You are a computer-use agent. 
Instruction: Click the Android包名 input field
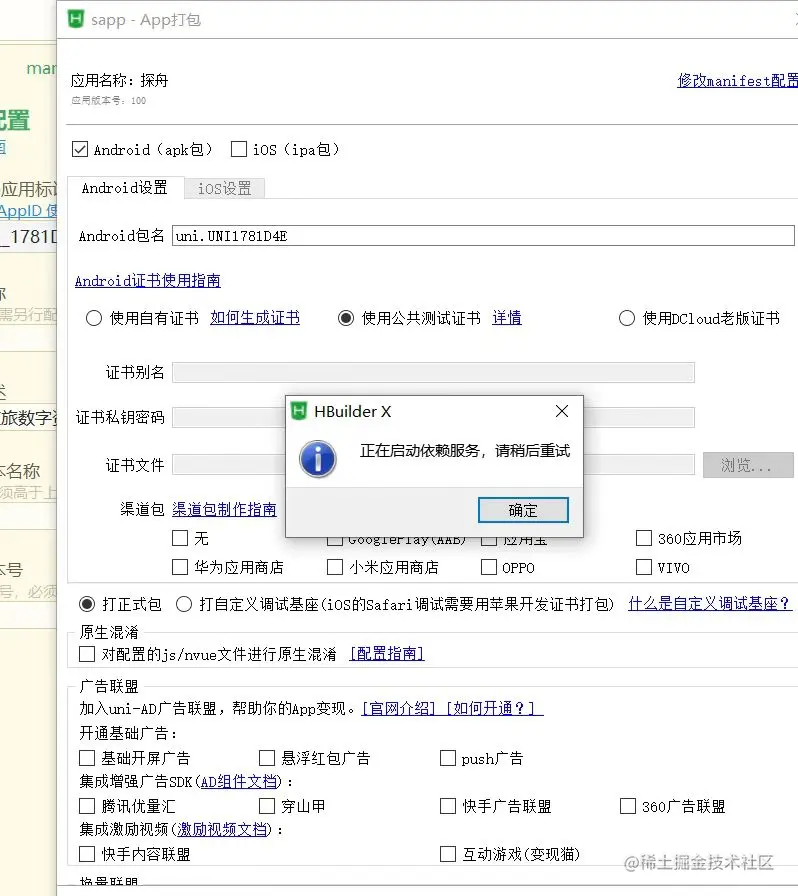point(483,236)
